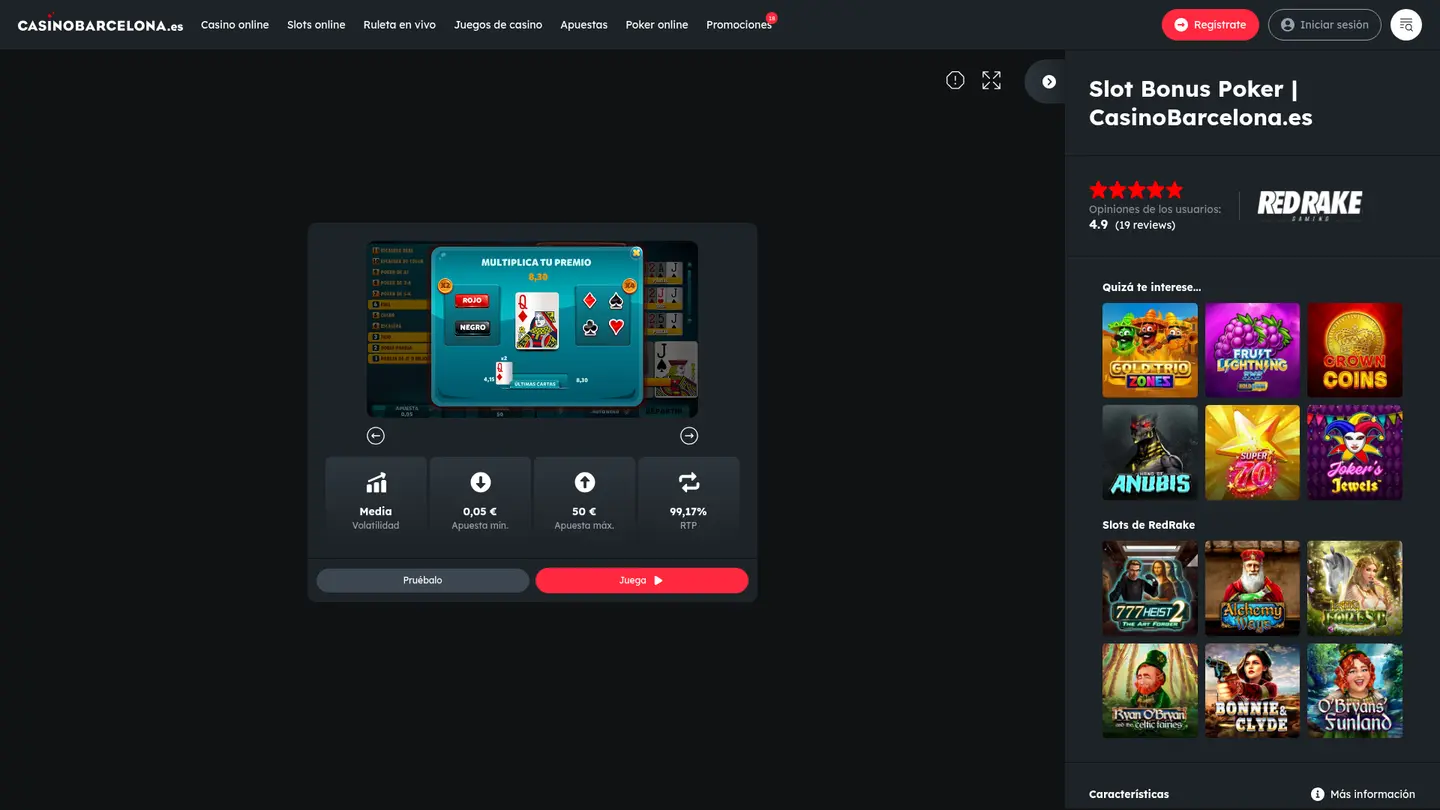Open the Anubis game thumbnail
1440x810 pixels.
point(1150,452)
